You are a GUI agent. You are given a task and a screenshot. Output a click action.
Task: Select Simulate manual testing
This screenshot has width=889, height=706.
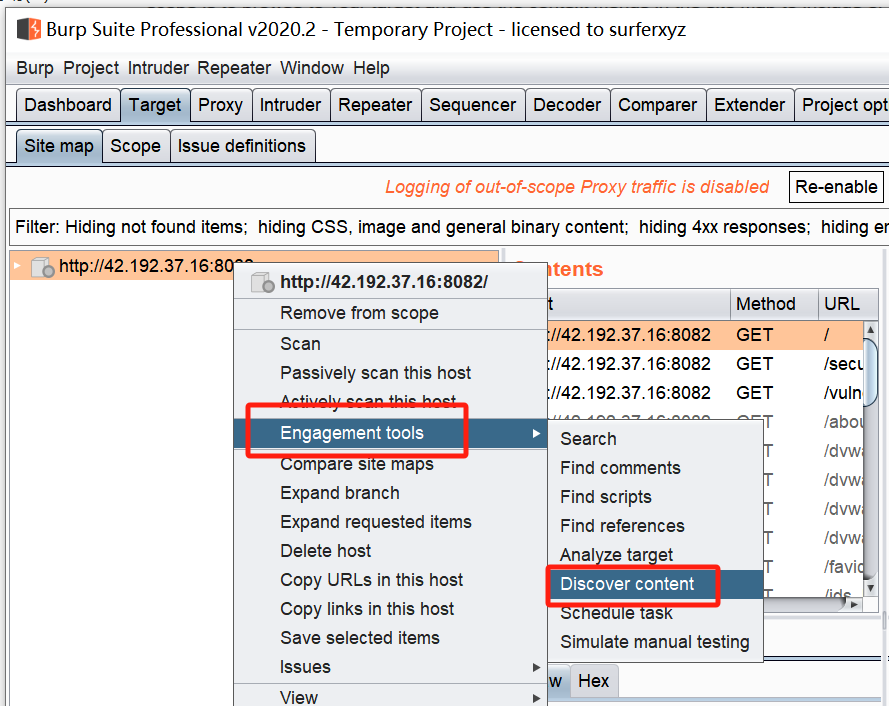point(655,642)
